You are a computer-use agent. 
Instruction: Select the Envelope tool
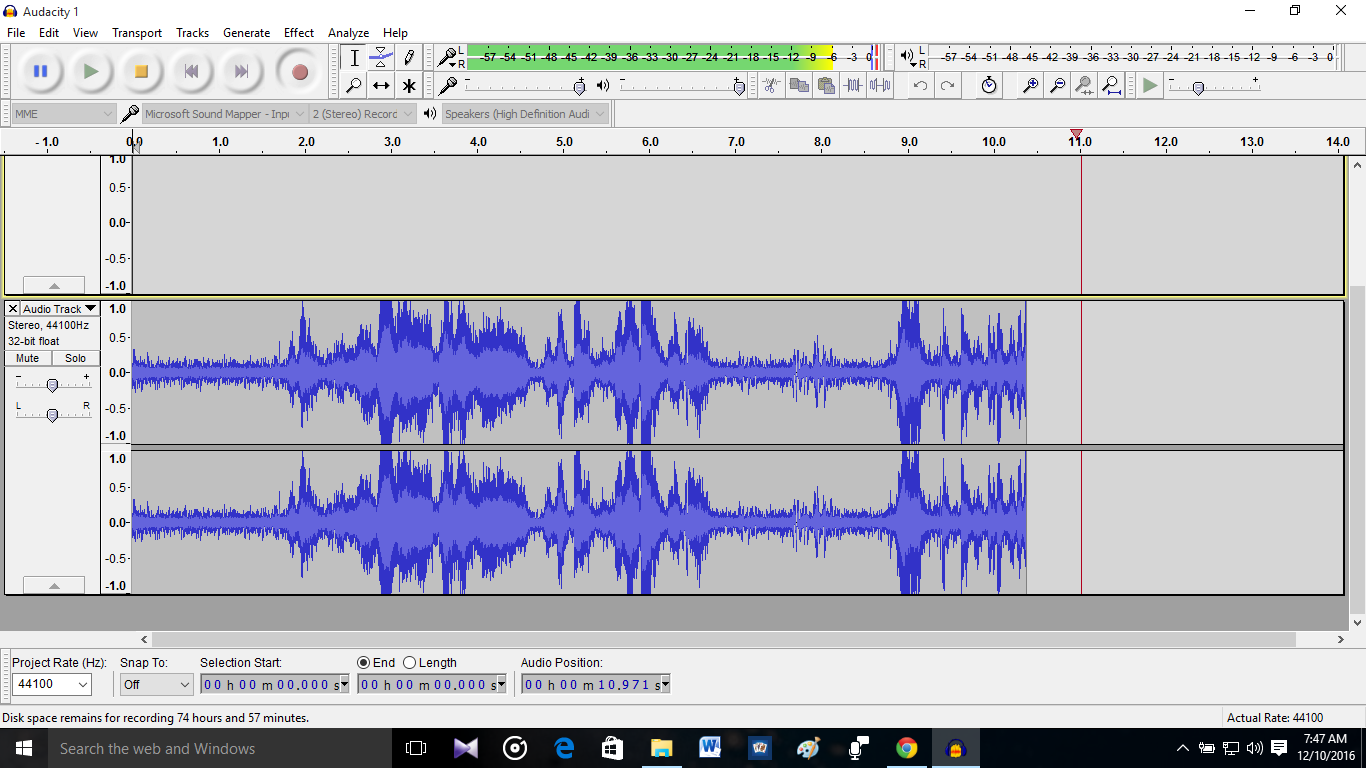(381, 57)
